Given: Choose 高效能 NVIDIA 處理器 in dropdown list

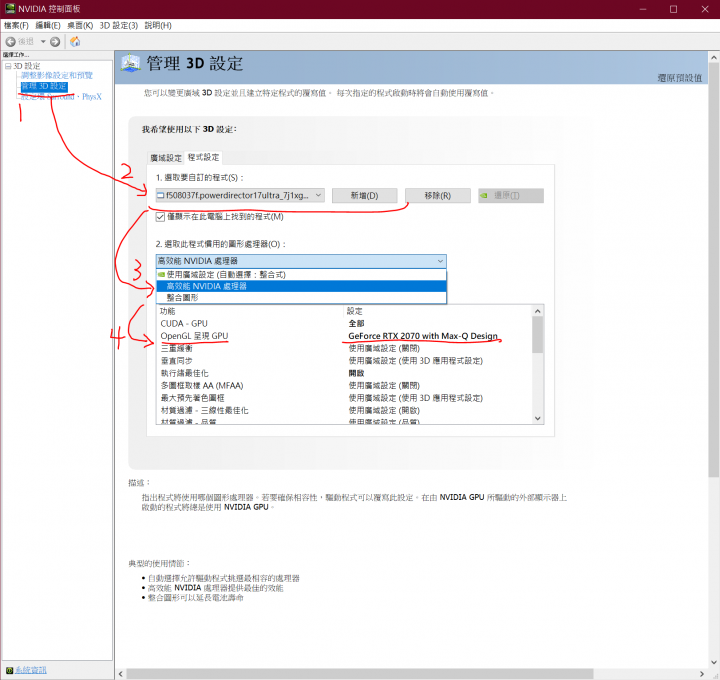Looking at the screenshot, I should 301,286.
